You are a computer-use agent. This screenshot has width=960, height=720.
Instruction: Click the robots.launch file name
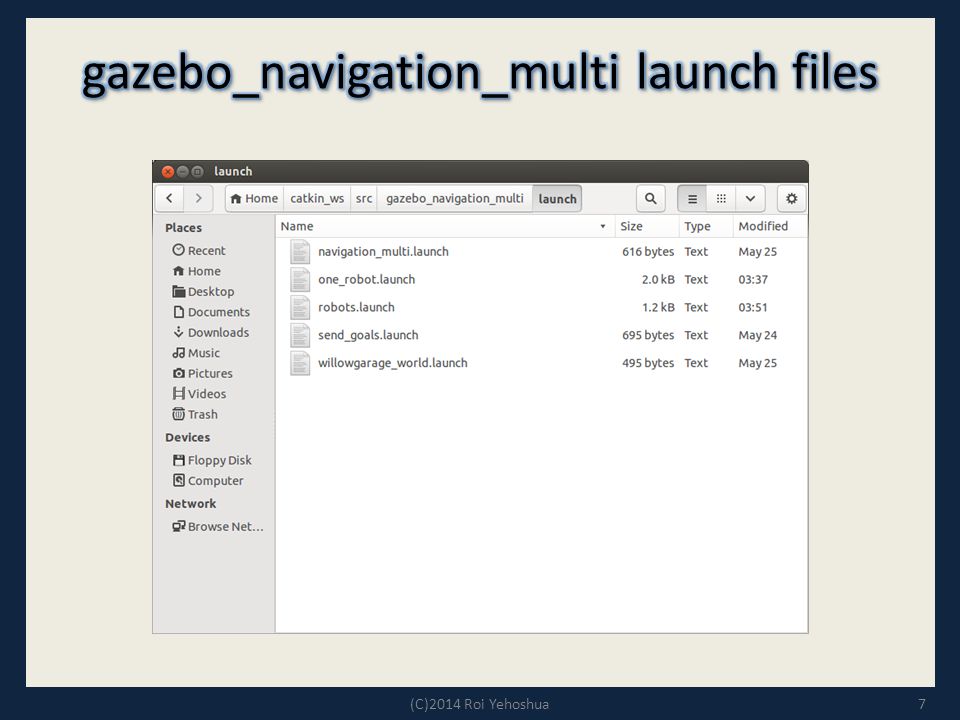356,307
